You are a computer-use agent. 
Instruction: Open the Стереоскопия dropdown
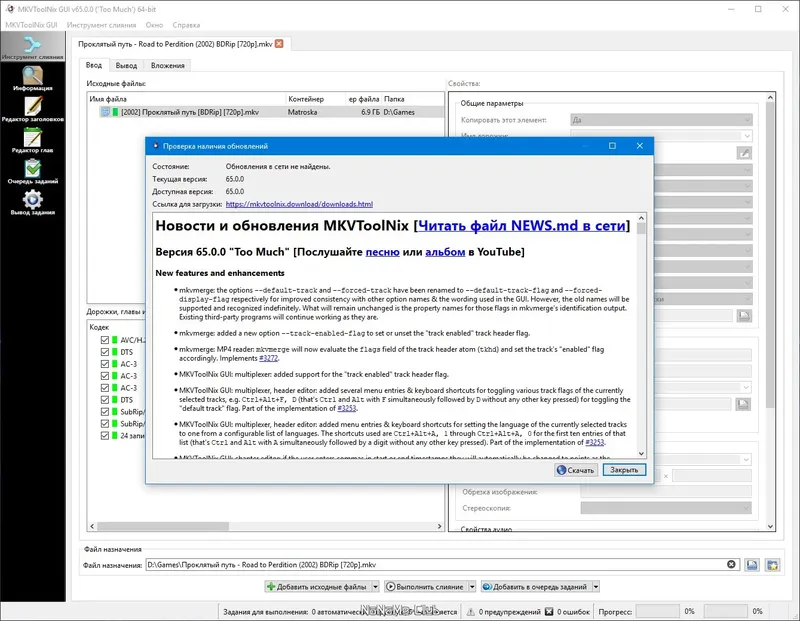(666, 508)
